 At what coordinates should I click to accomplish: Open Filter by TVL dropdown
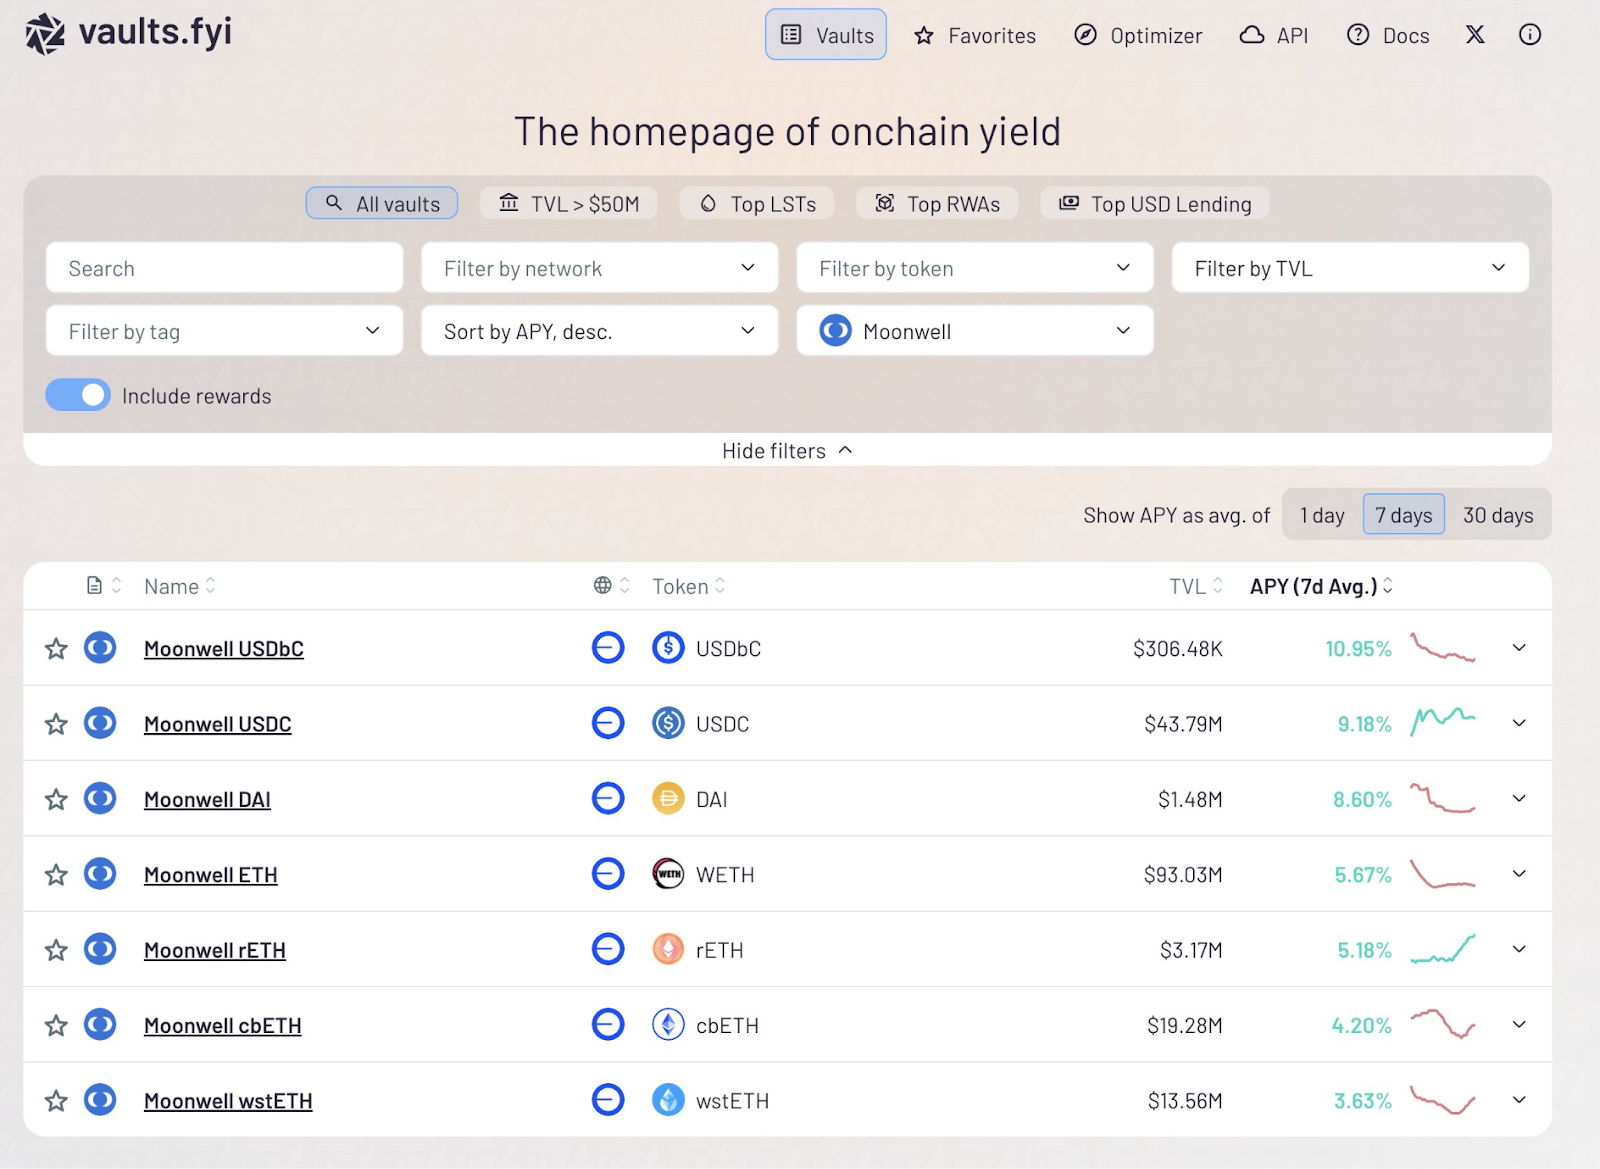point(1350,268)
